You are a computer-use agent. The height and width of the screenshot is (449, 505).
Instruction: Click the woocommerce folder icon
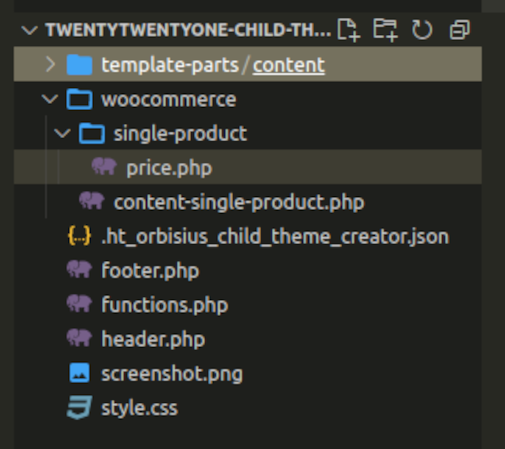79,99
